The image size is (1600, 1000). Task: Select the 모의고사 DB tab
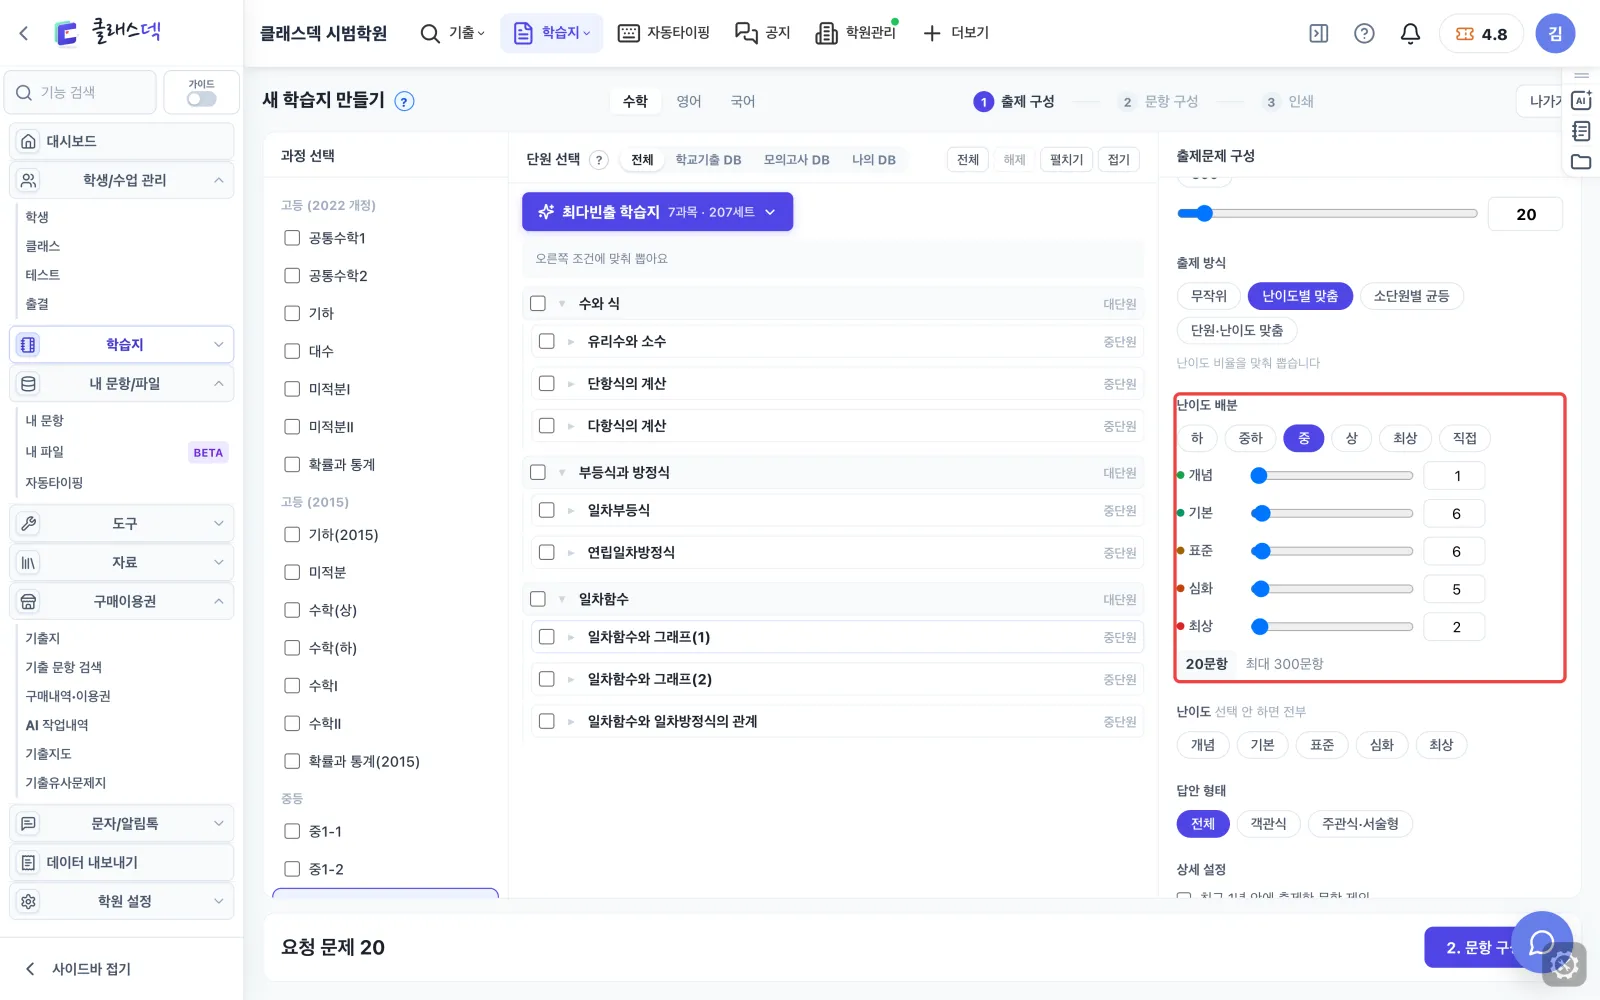(x=796, y=160)
